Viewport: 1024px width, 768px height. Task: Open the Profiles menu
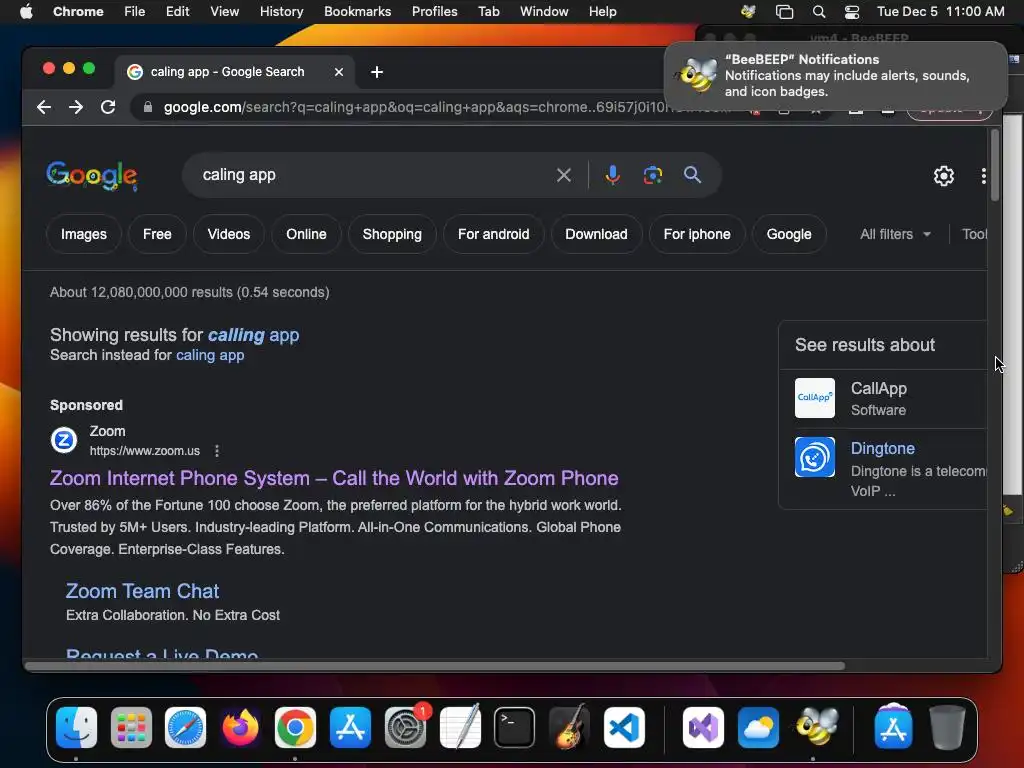434,12
